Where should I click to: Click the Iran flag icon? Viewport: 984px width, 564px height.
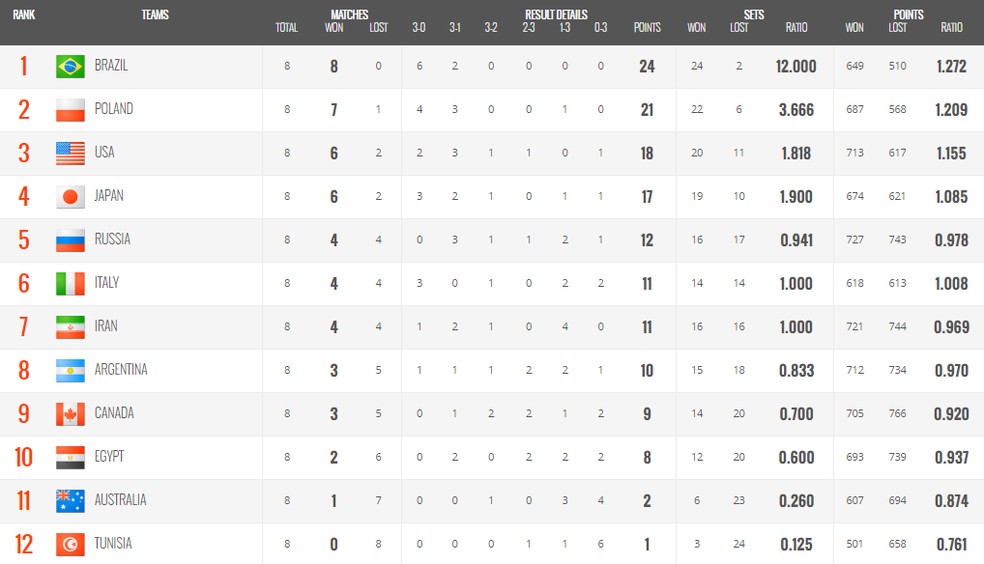[x=70, y=327]
